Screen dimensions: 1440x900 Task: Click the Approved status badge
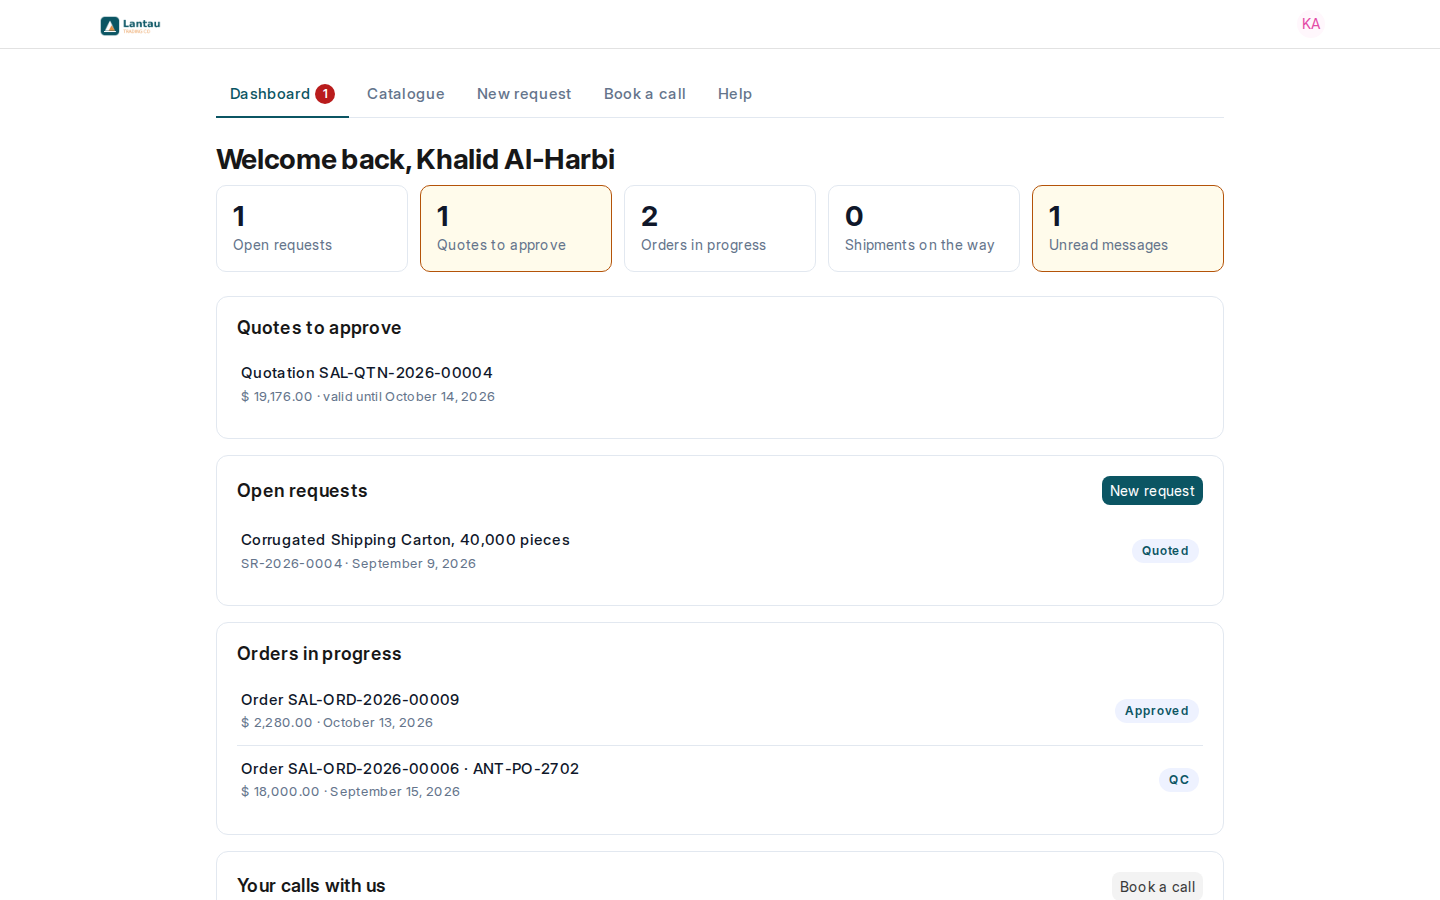[x=1157, y=711]
